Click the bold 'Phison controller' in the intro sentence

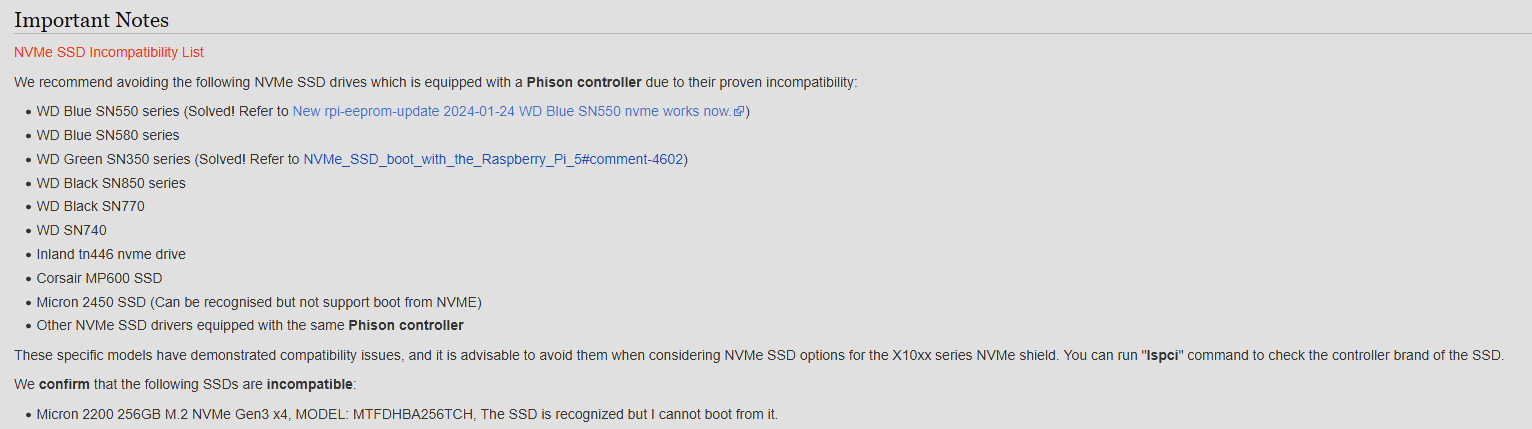[584, 82]
